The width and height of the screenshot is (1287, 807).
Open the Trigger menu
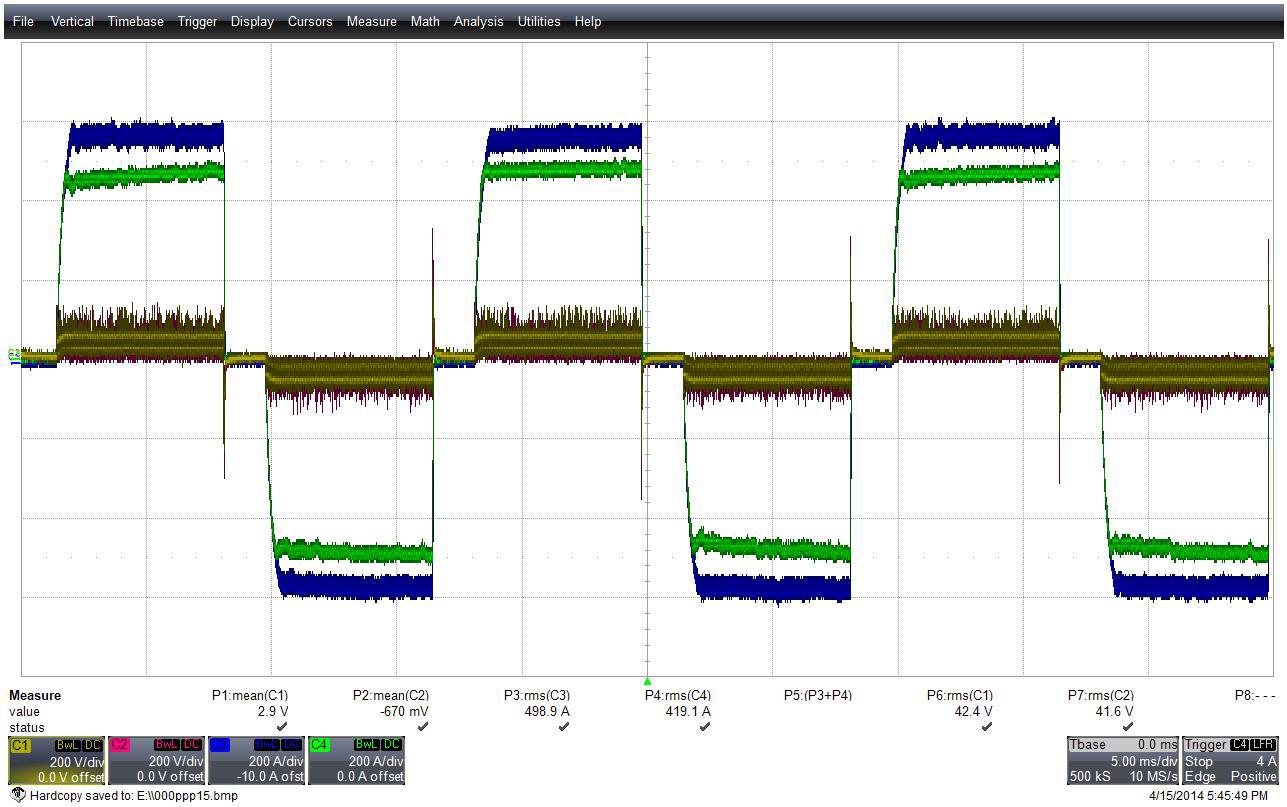(x=197, y=21)
